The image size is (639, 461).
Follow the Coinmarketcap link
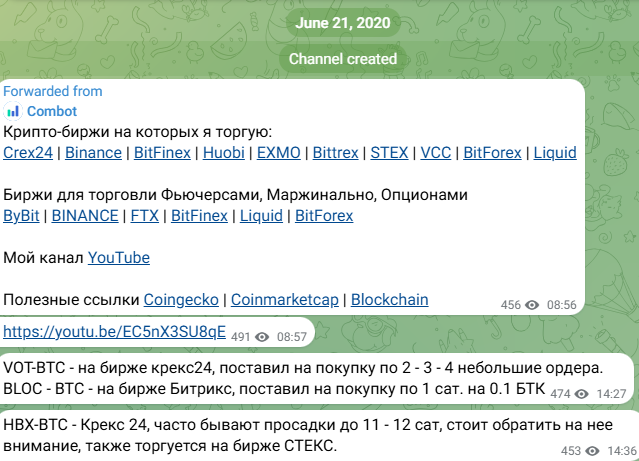285,300
